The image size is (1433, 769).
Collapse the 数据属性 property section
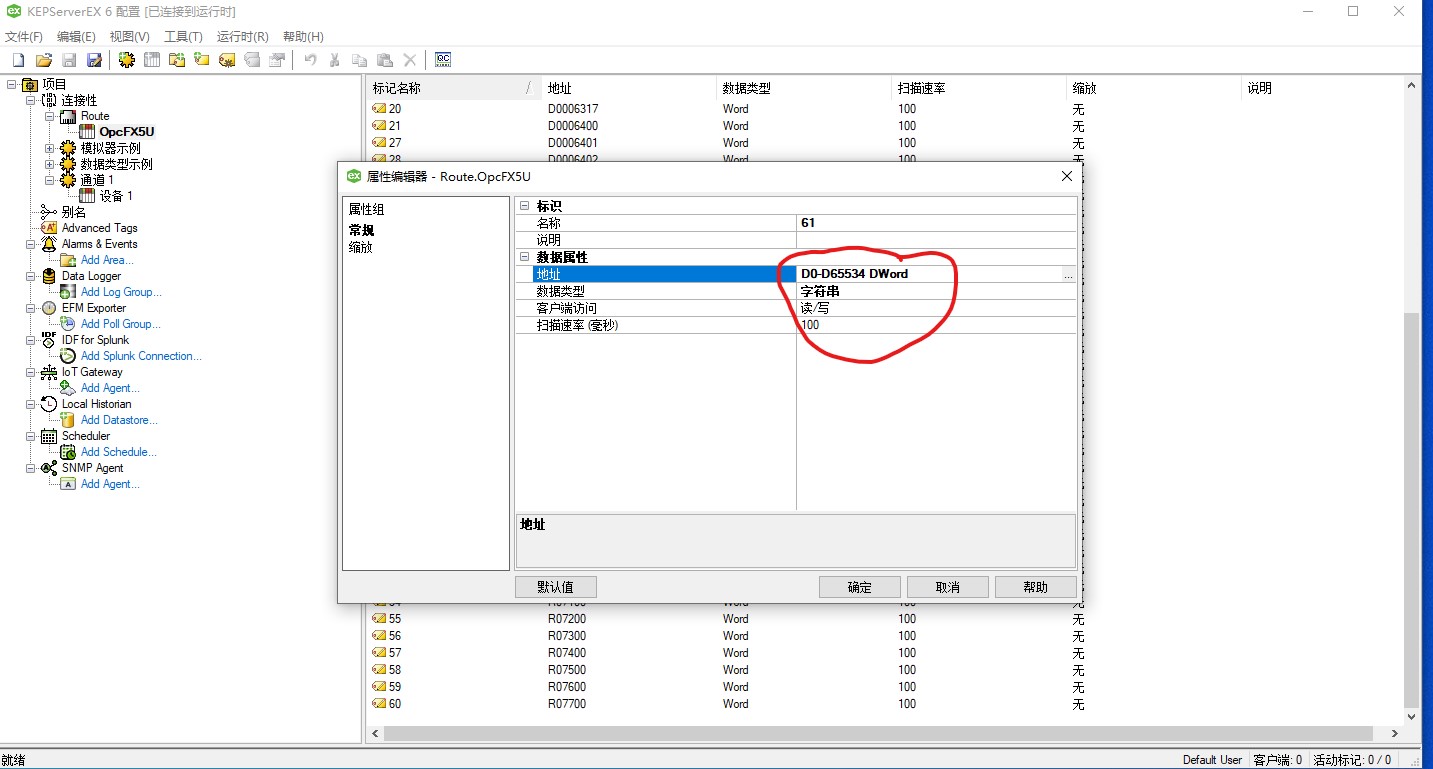(x=524, y=257)
